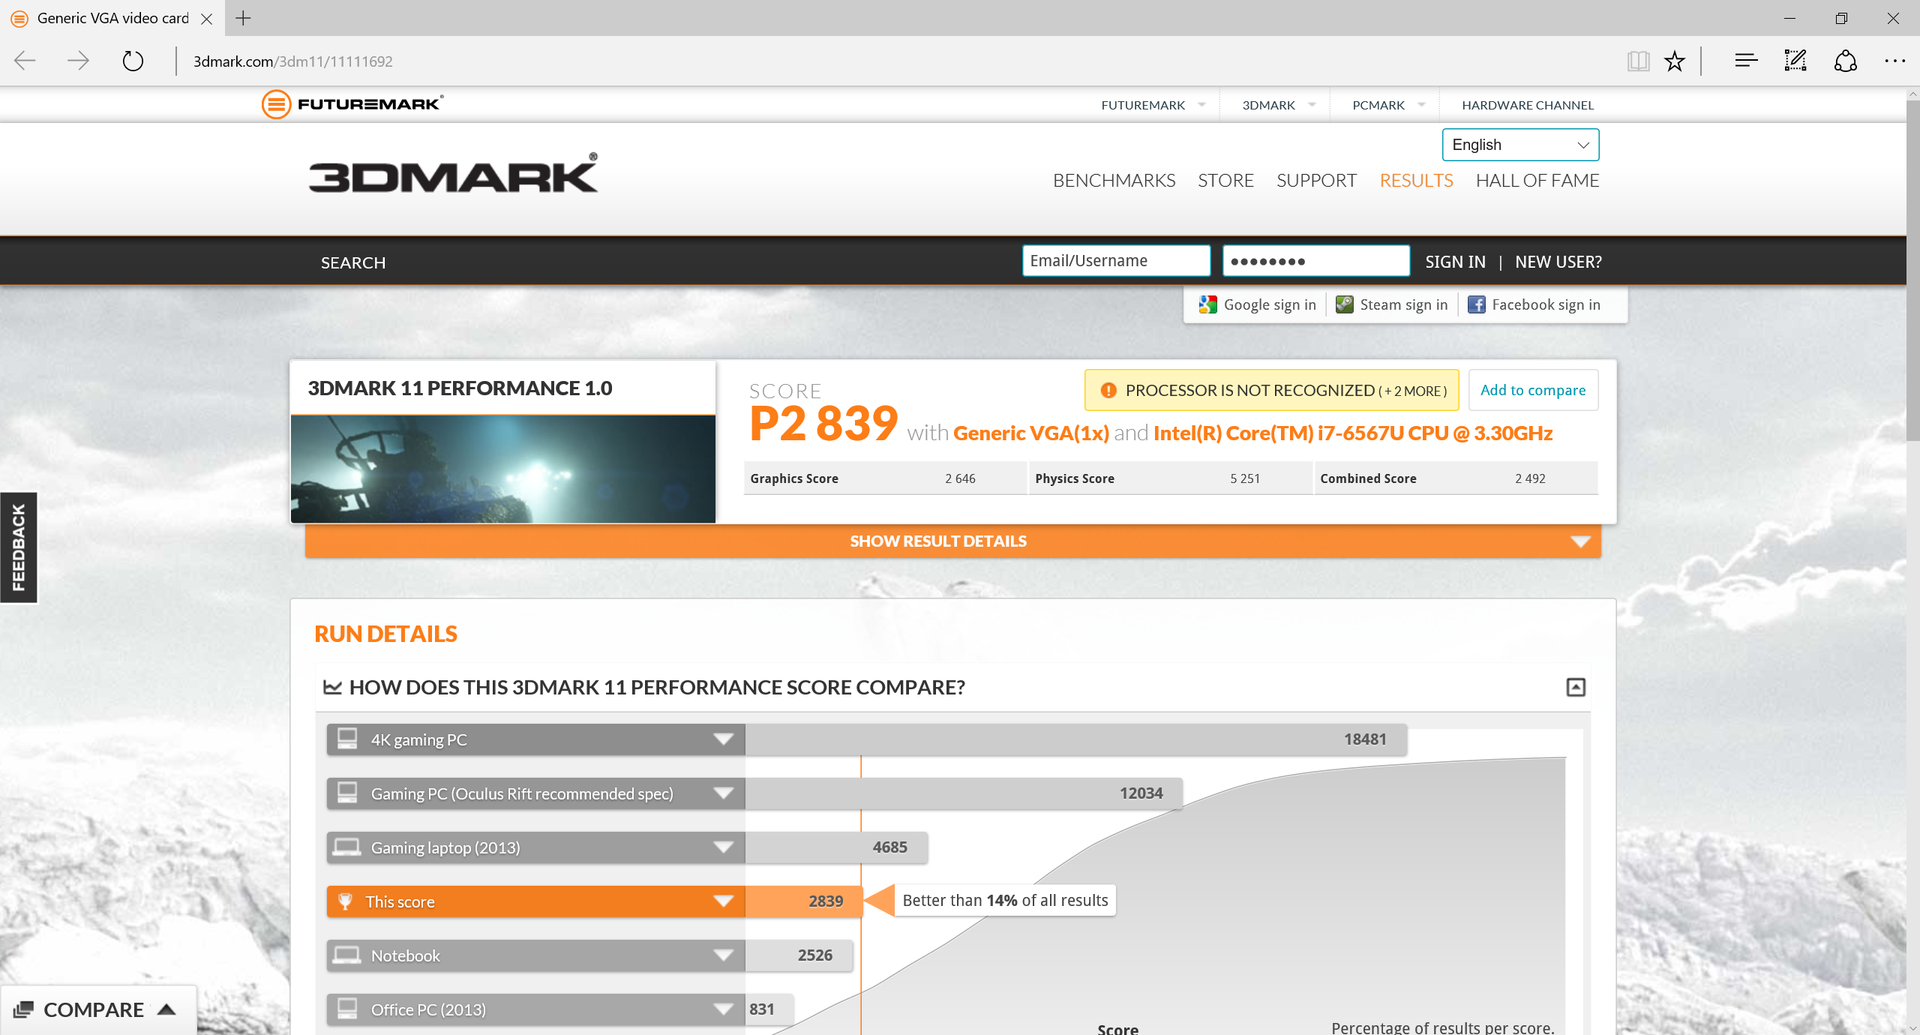Open the share/notifications bell icon
The width and height of the screenshot is (1920, 1035).
point(1846,61)
